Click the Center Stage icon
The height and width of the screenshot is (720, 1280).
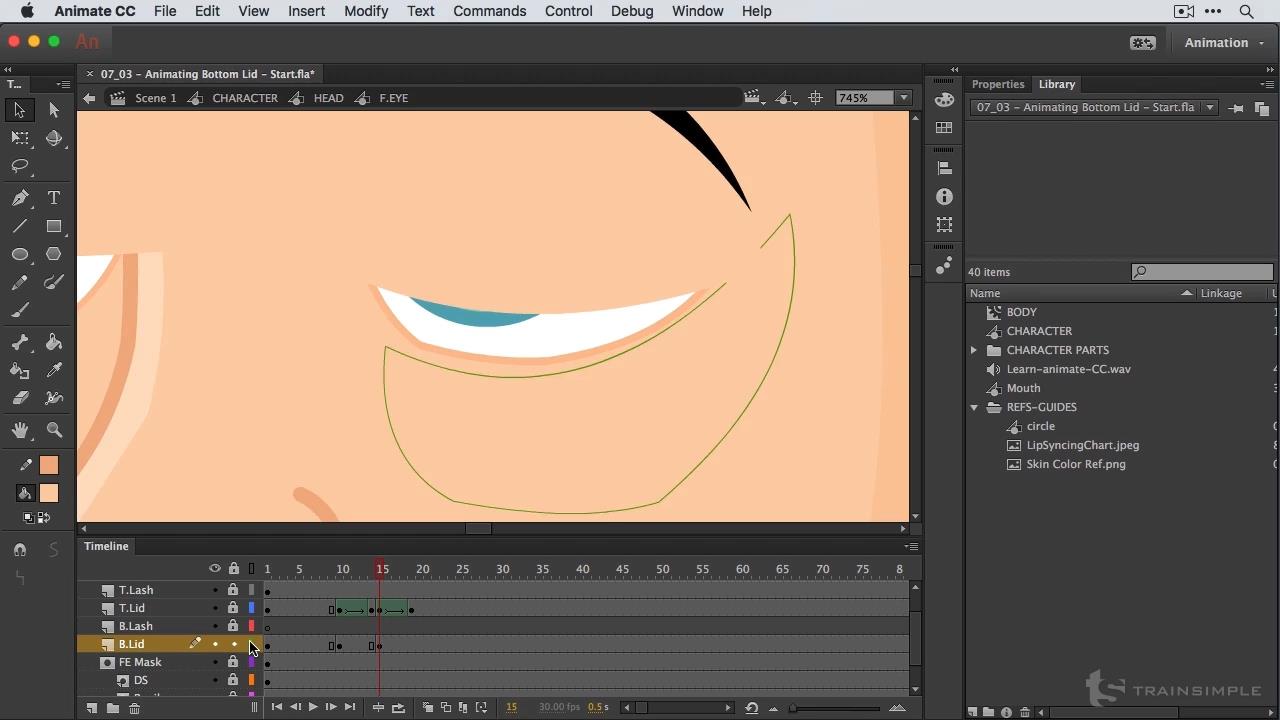click(816, 98)
